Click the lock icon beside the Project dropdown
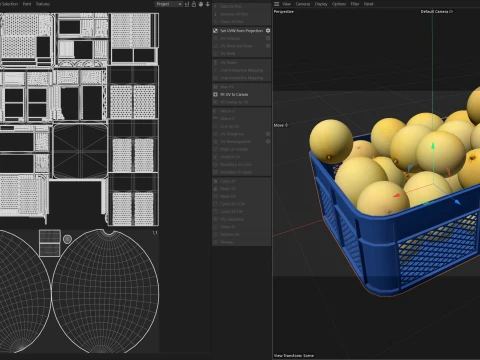Screen dimensions: 480x360 [194, 4]
